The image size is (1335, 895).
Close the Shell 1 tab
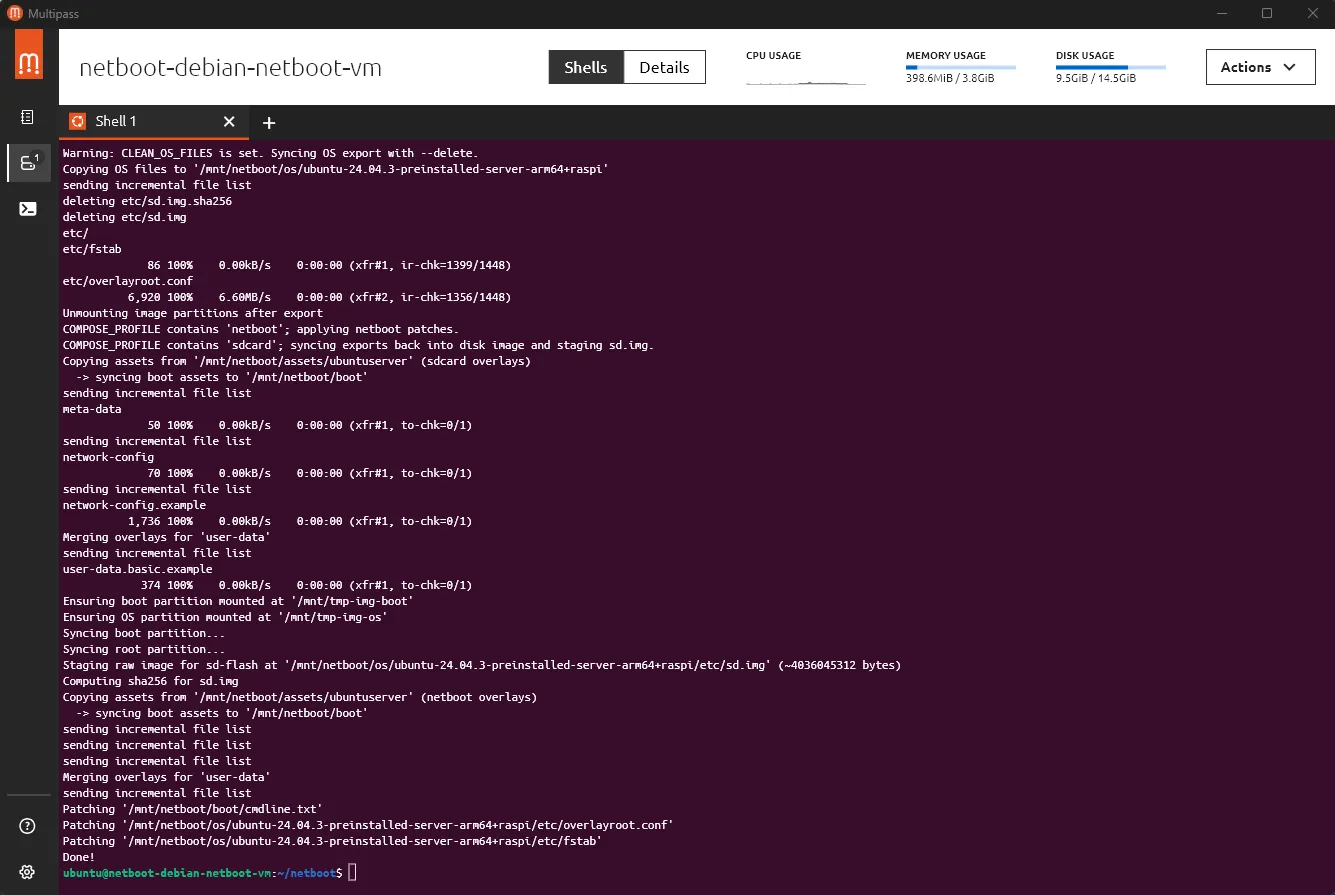tap(228, 121)
